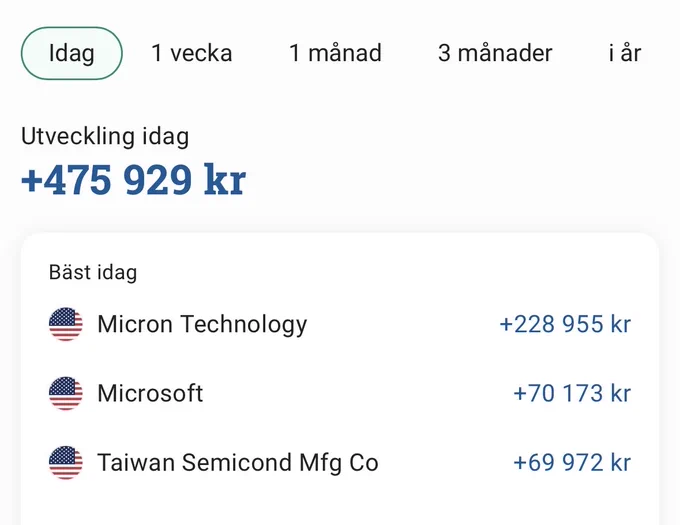Switch to the i år tab
The height and width of the screenshot is (525, 680).
tap(624, 53)
